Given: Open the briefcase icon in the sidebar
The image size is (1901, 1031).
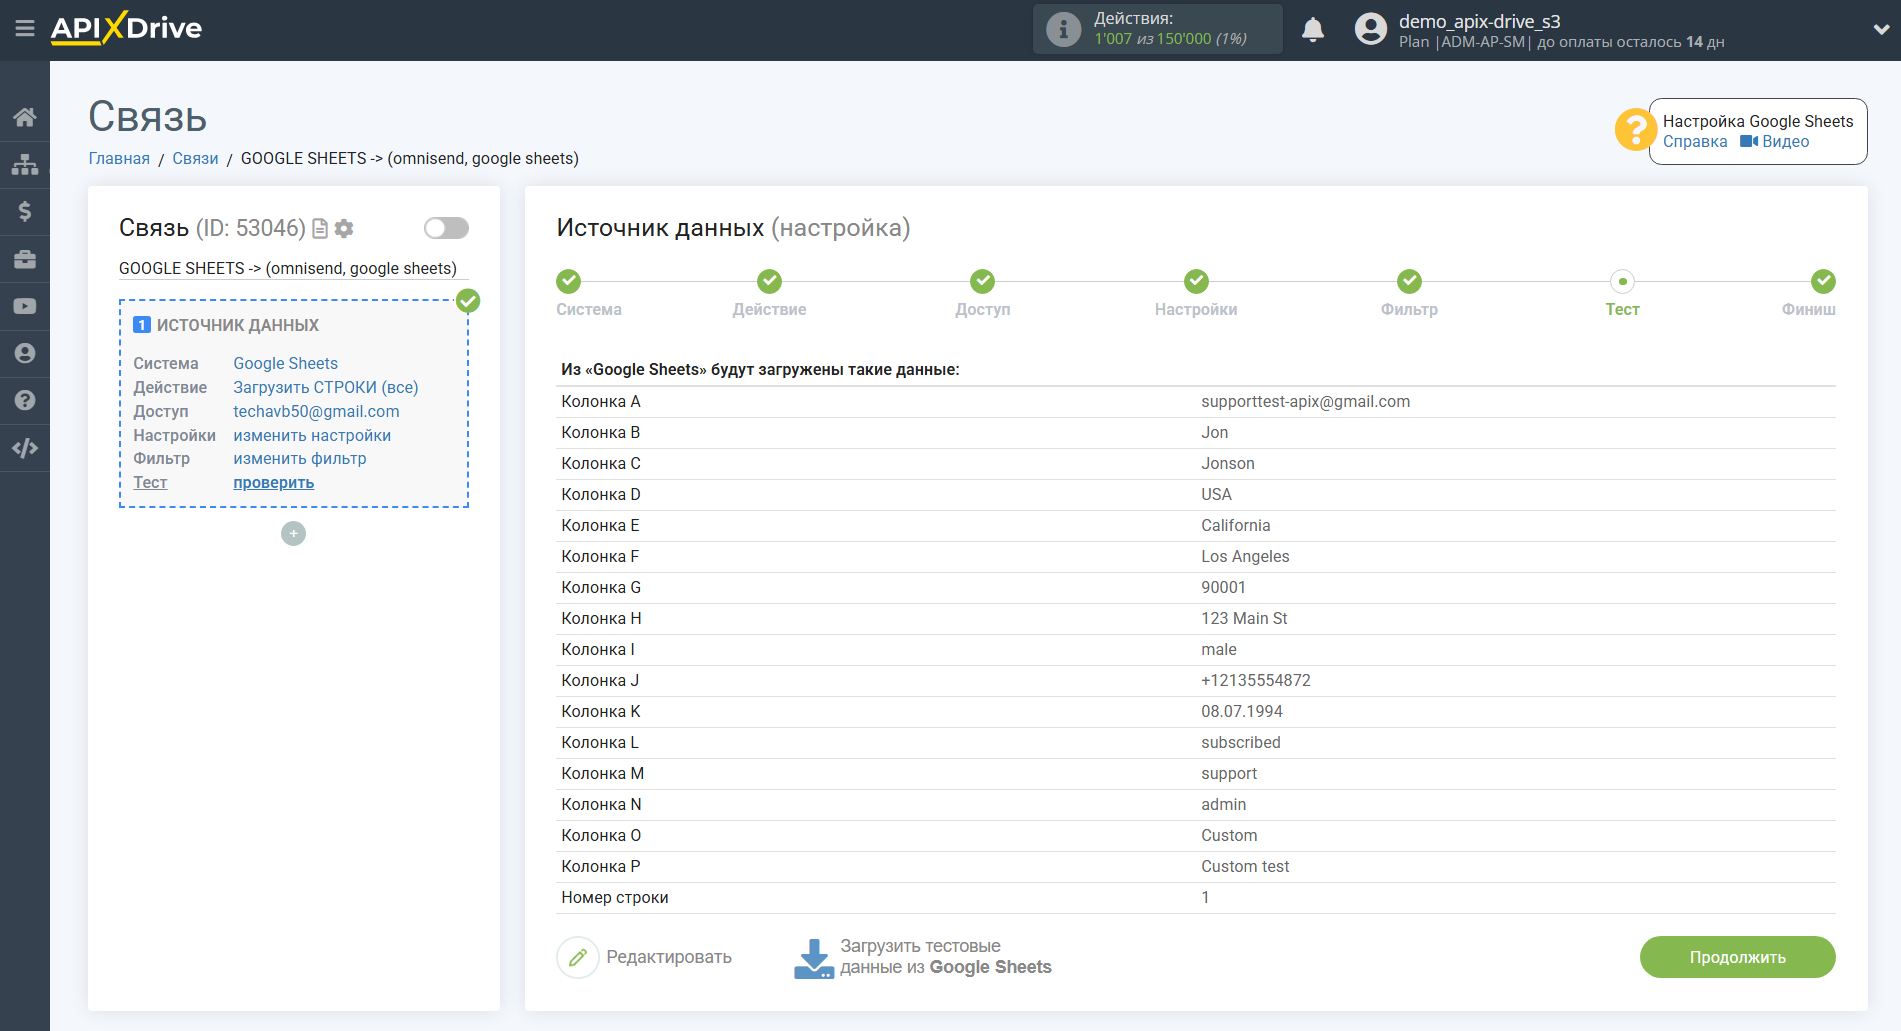Looking at the screenshot, I should tap(25, 259).
